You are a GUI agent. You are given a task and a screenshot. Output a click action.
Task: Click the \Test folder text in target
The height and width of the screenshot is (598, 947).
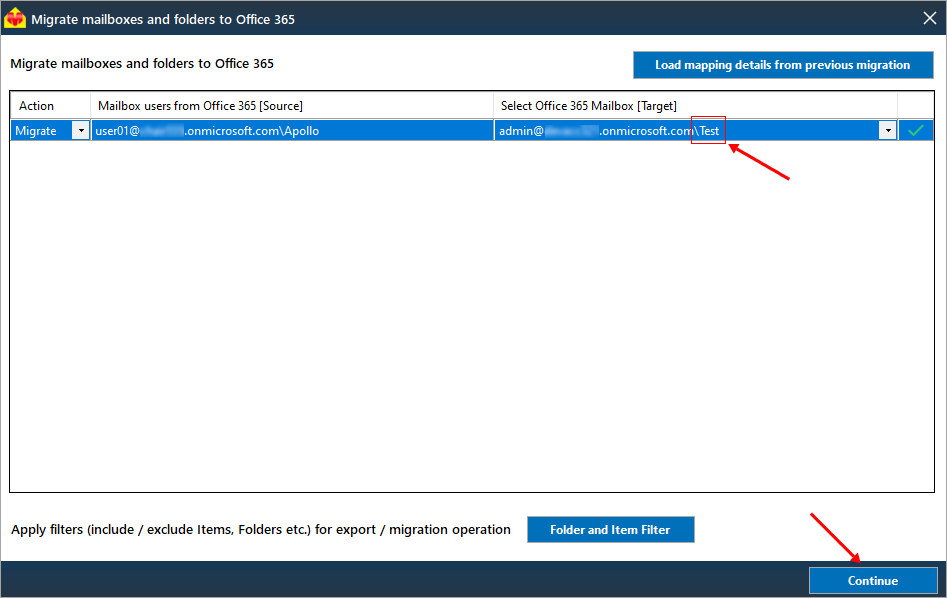pos(708,131)
